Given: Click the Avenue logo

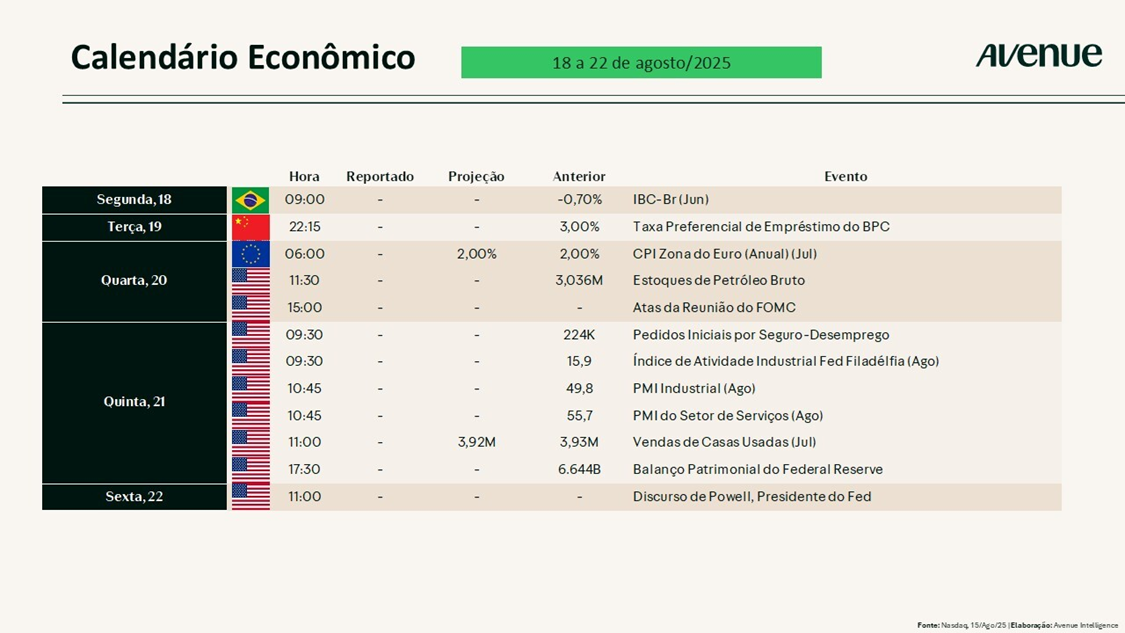Looking at the screenshot, I should point(1038,56).
